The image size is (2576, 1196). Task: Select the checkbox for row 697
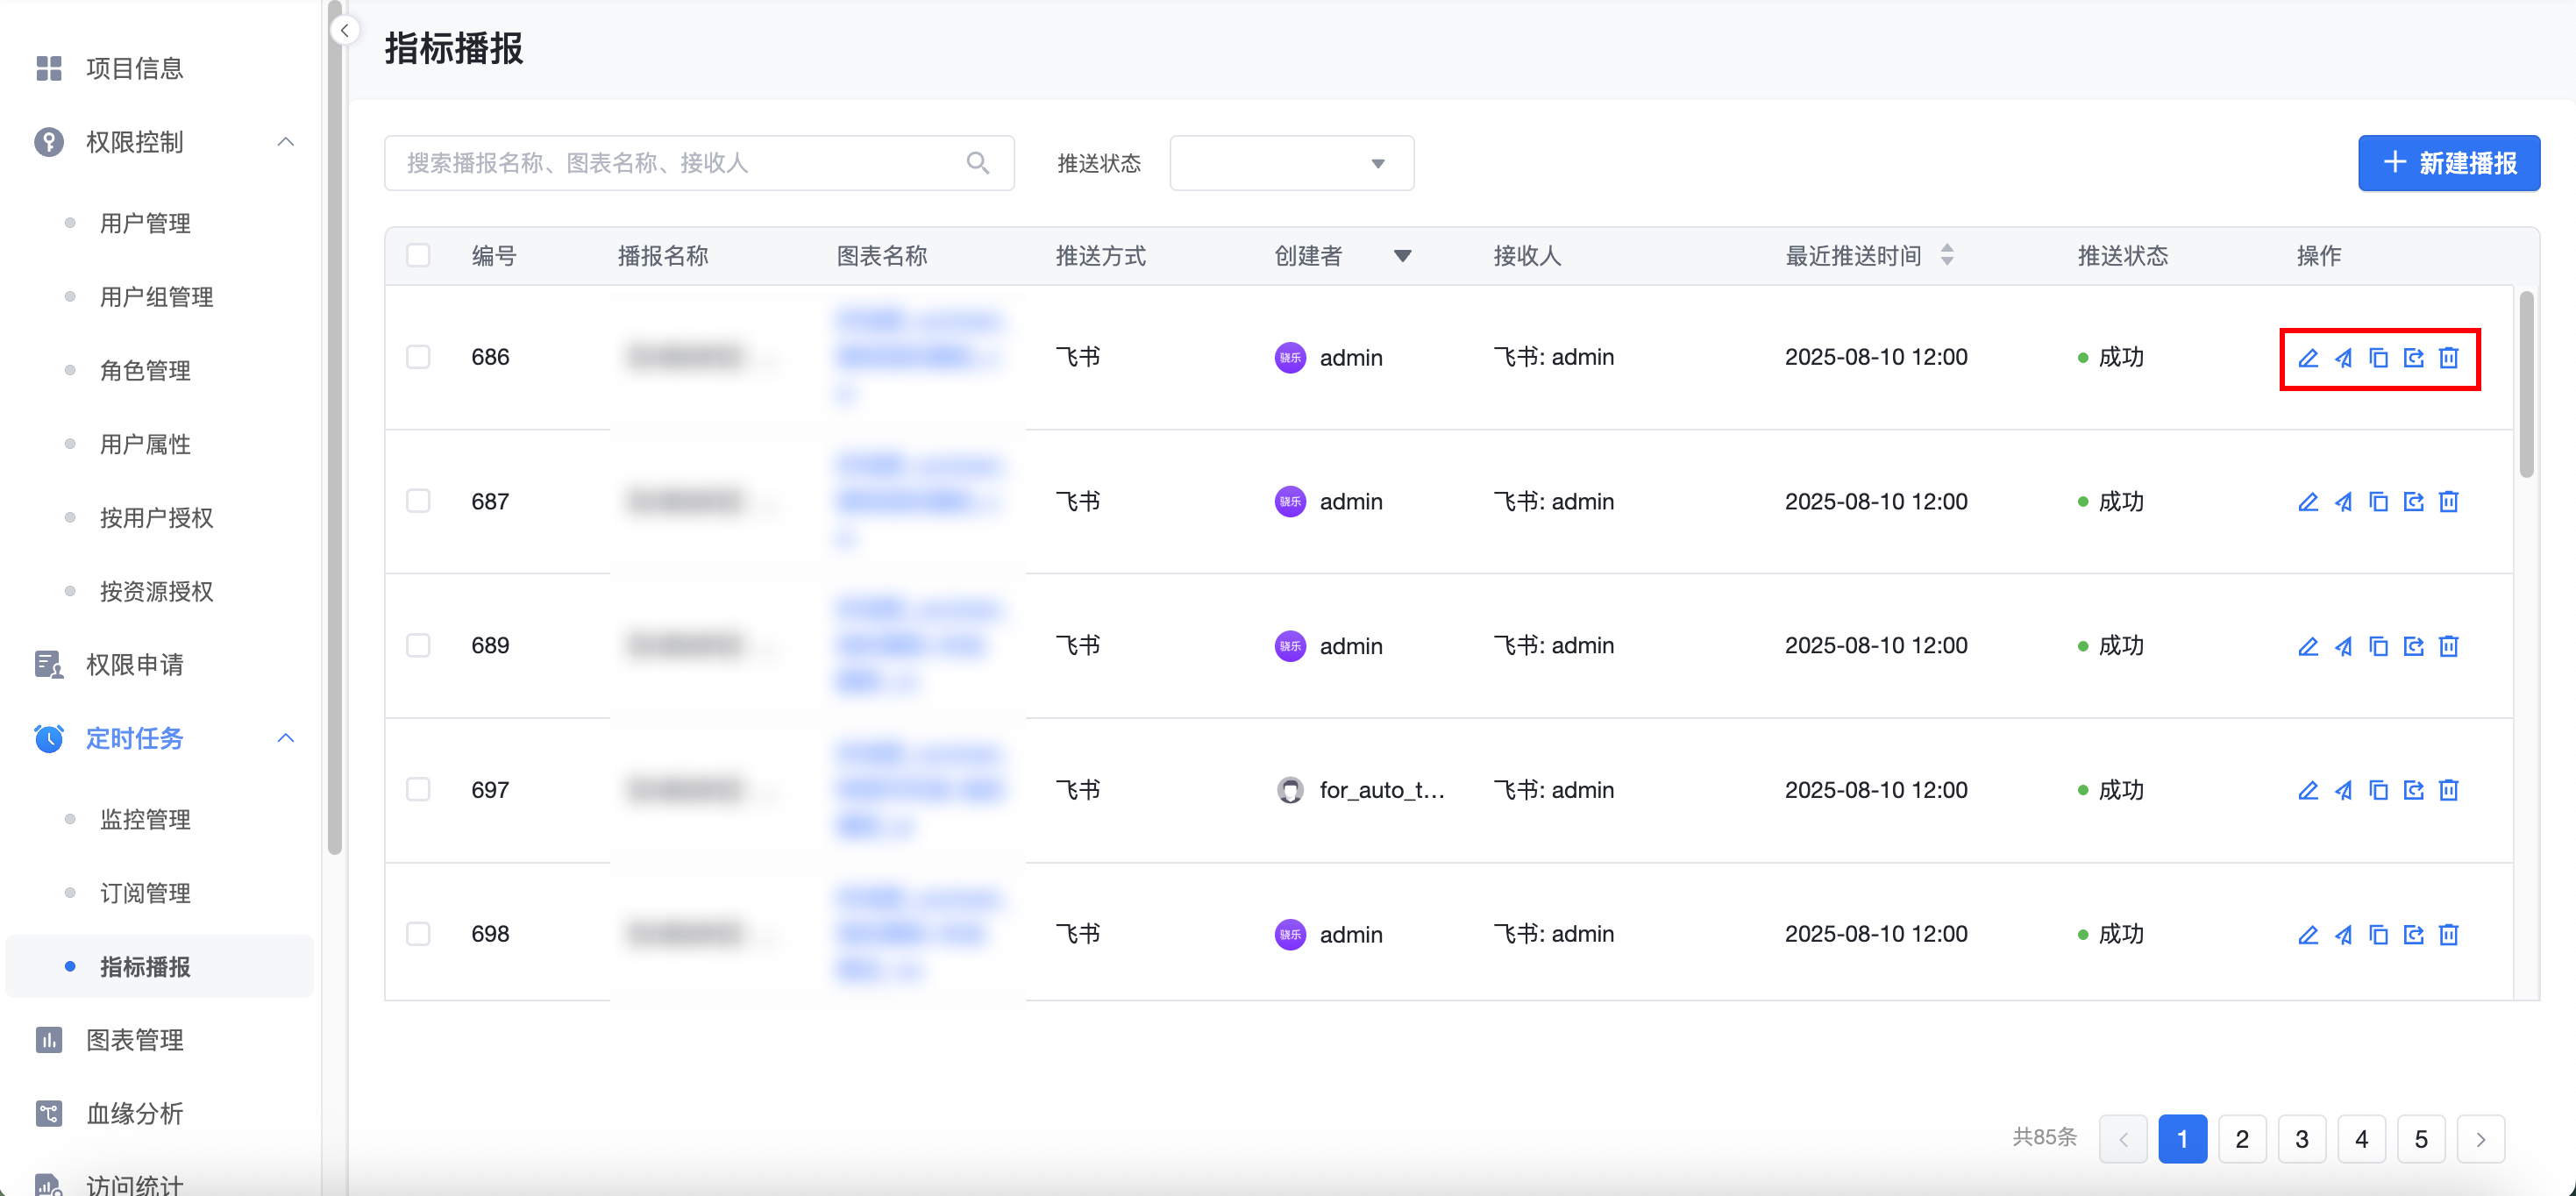418,789
